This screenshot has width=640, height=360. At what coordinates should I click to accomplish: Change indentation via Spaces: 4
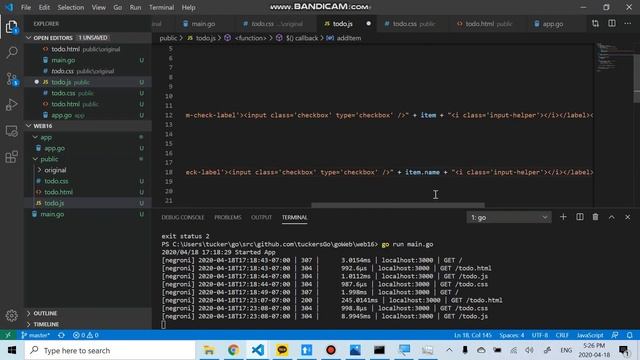coord(511,335)
